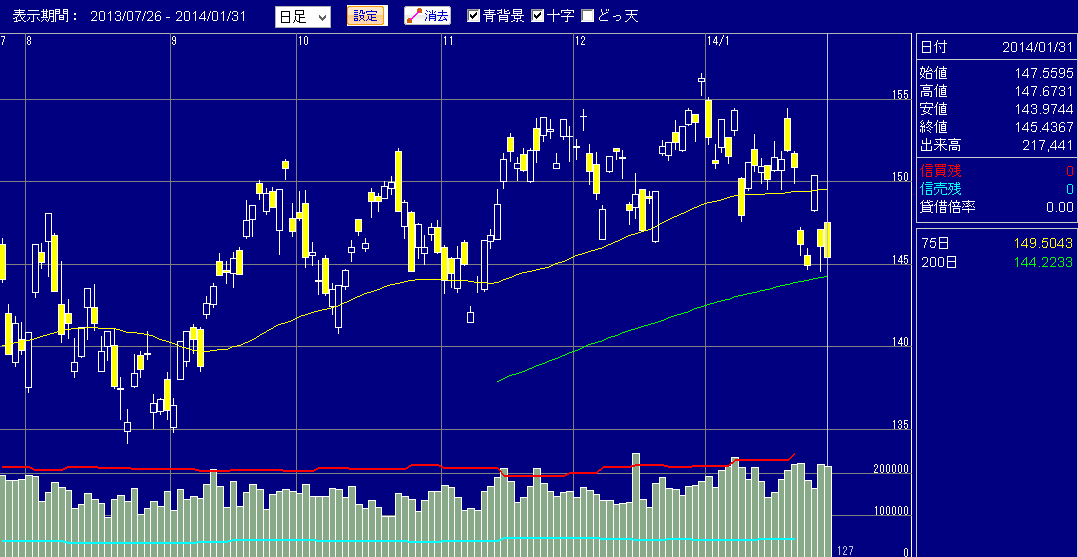Click the 14/1 month marker on the time axis

pyautogui.click(x=718, y=41)
